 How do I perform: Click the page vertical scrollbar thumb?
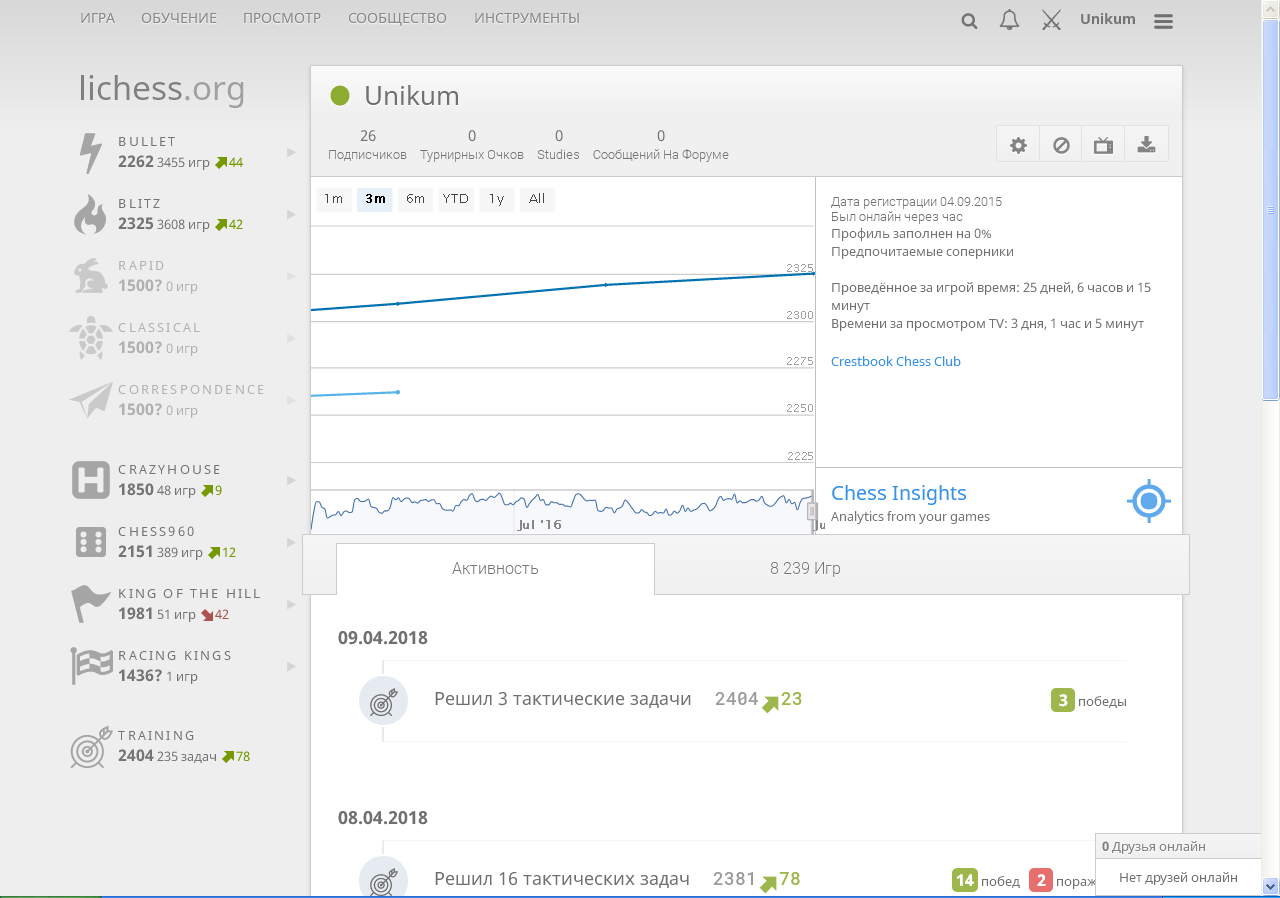(1271, 210)
